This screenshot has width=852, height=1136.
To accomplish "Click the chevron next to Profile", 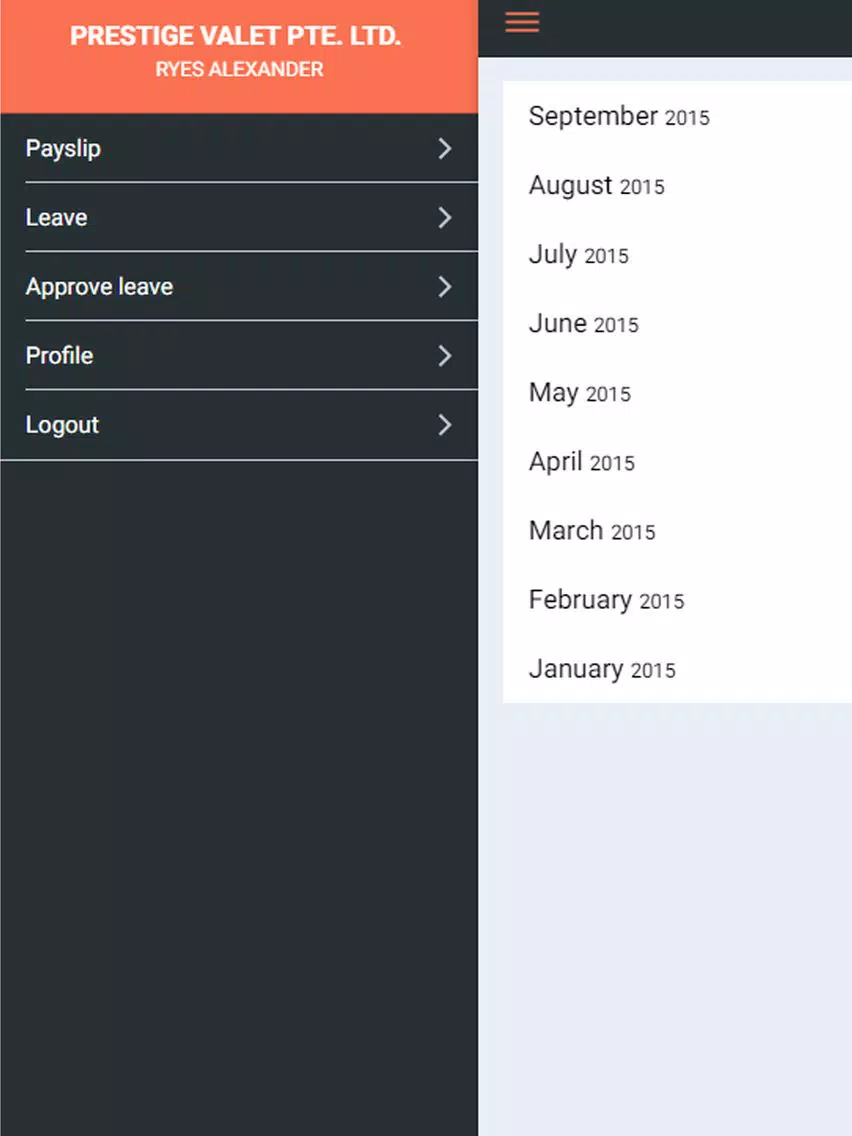I will 445,356.
